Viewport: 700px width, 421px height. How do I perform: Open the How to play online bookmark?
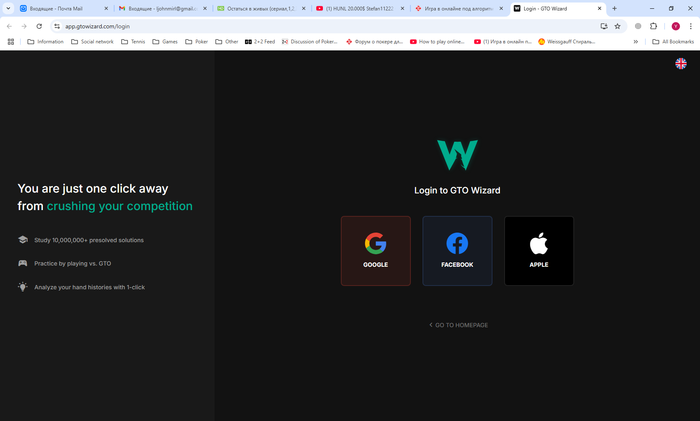click(x=438, y=42)
